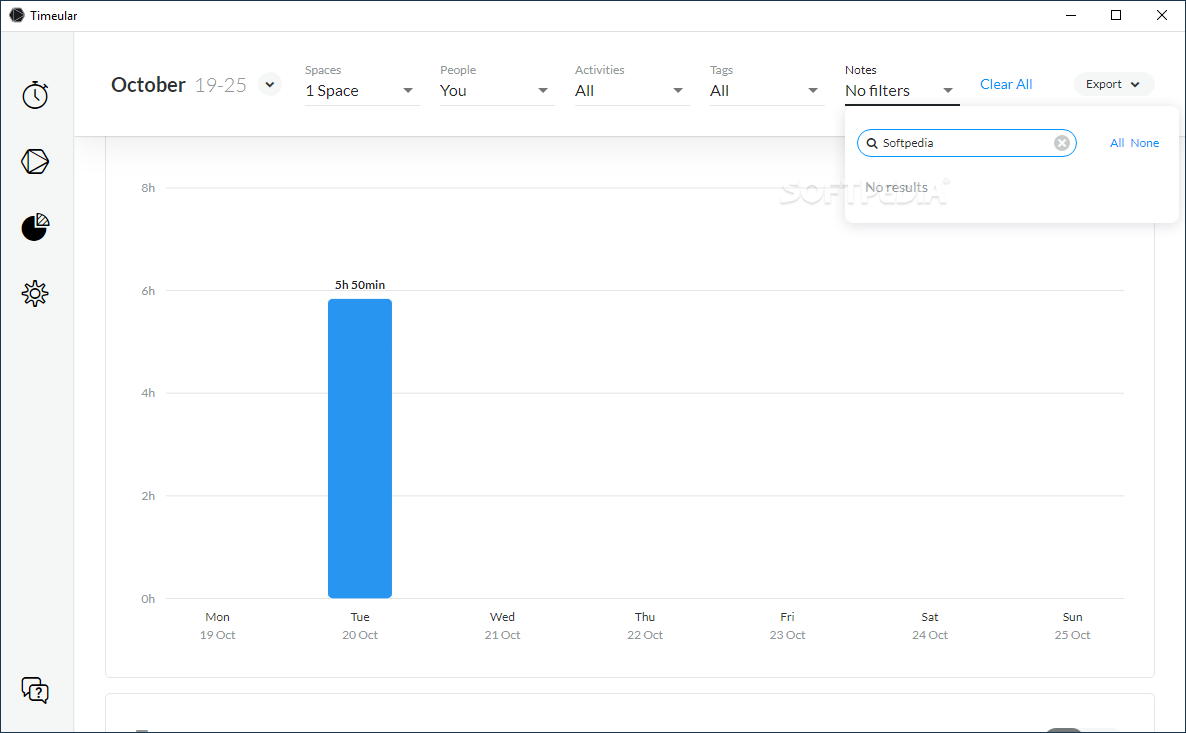
Task: Collapse the Notes No filters dropdown
Action: click(x=902, y=91)
